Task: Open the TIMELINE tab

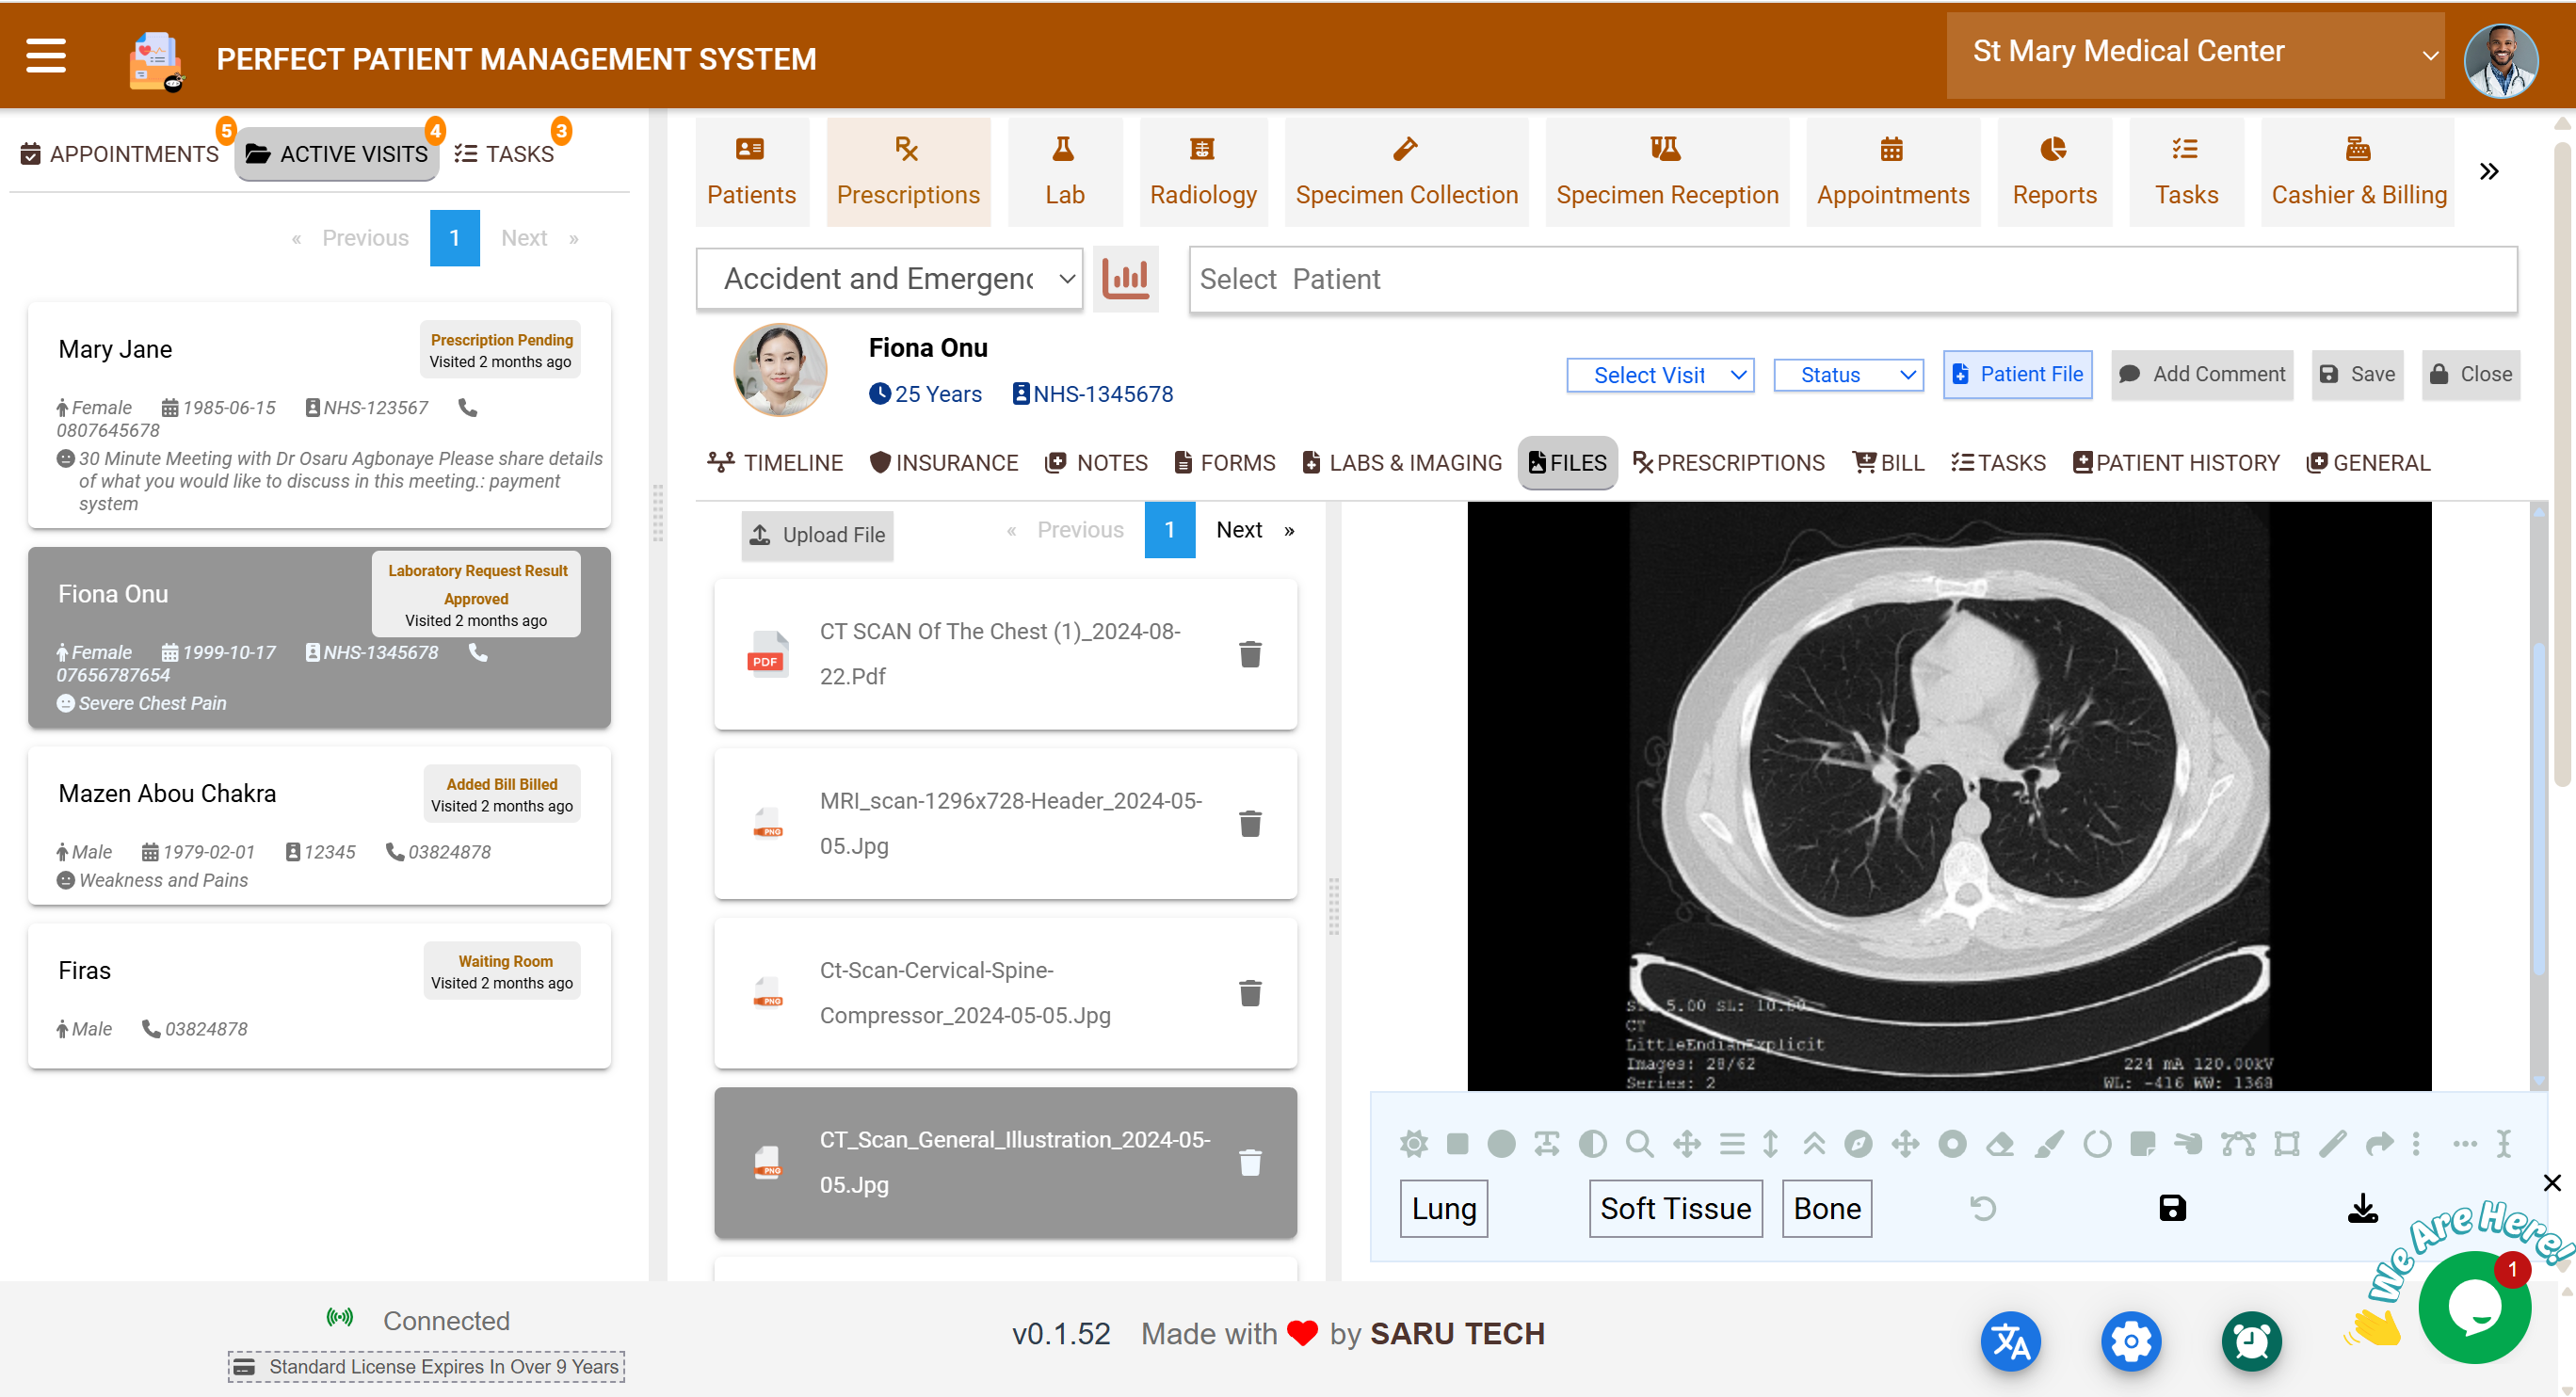Action: [x=775, y=462]
